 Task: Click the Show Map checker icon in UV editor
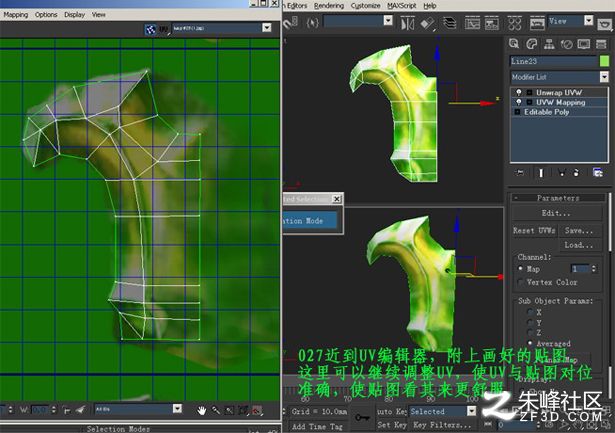click(x=150, y=29)
